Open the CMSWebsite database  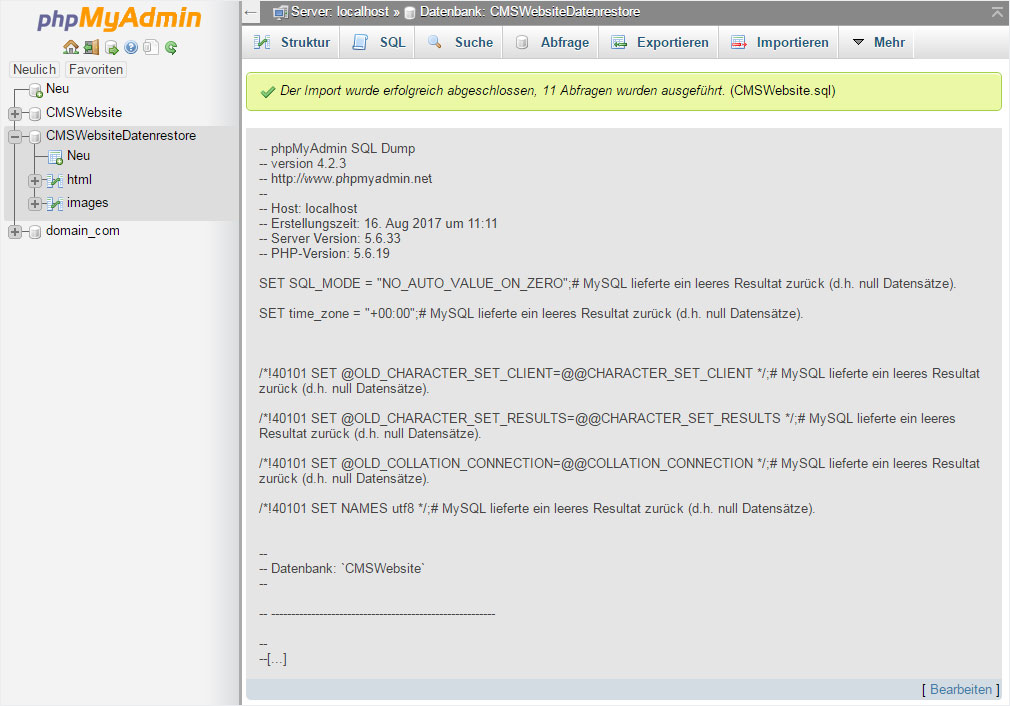click(84, 112)
